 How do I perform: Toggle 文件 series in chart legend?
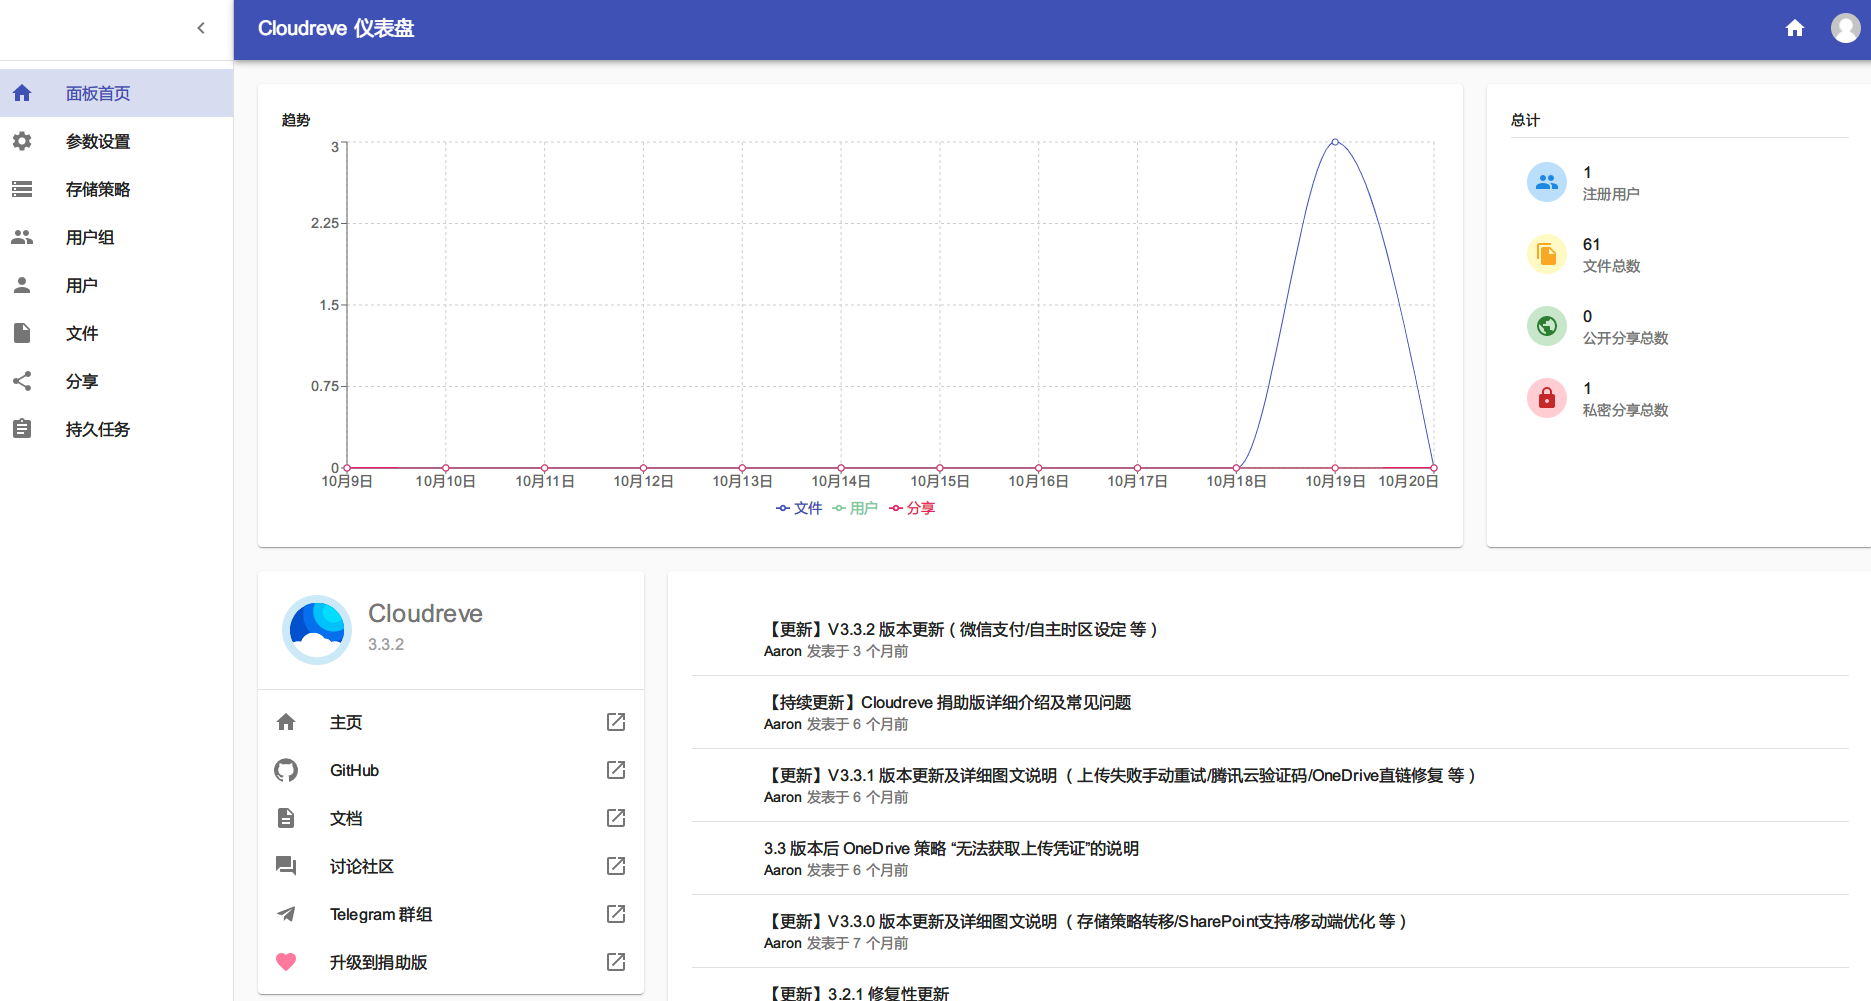coord(799,508)
